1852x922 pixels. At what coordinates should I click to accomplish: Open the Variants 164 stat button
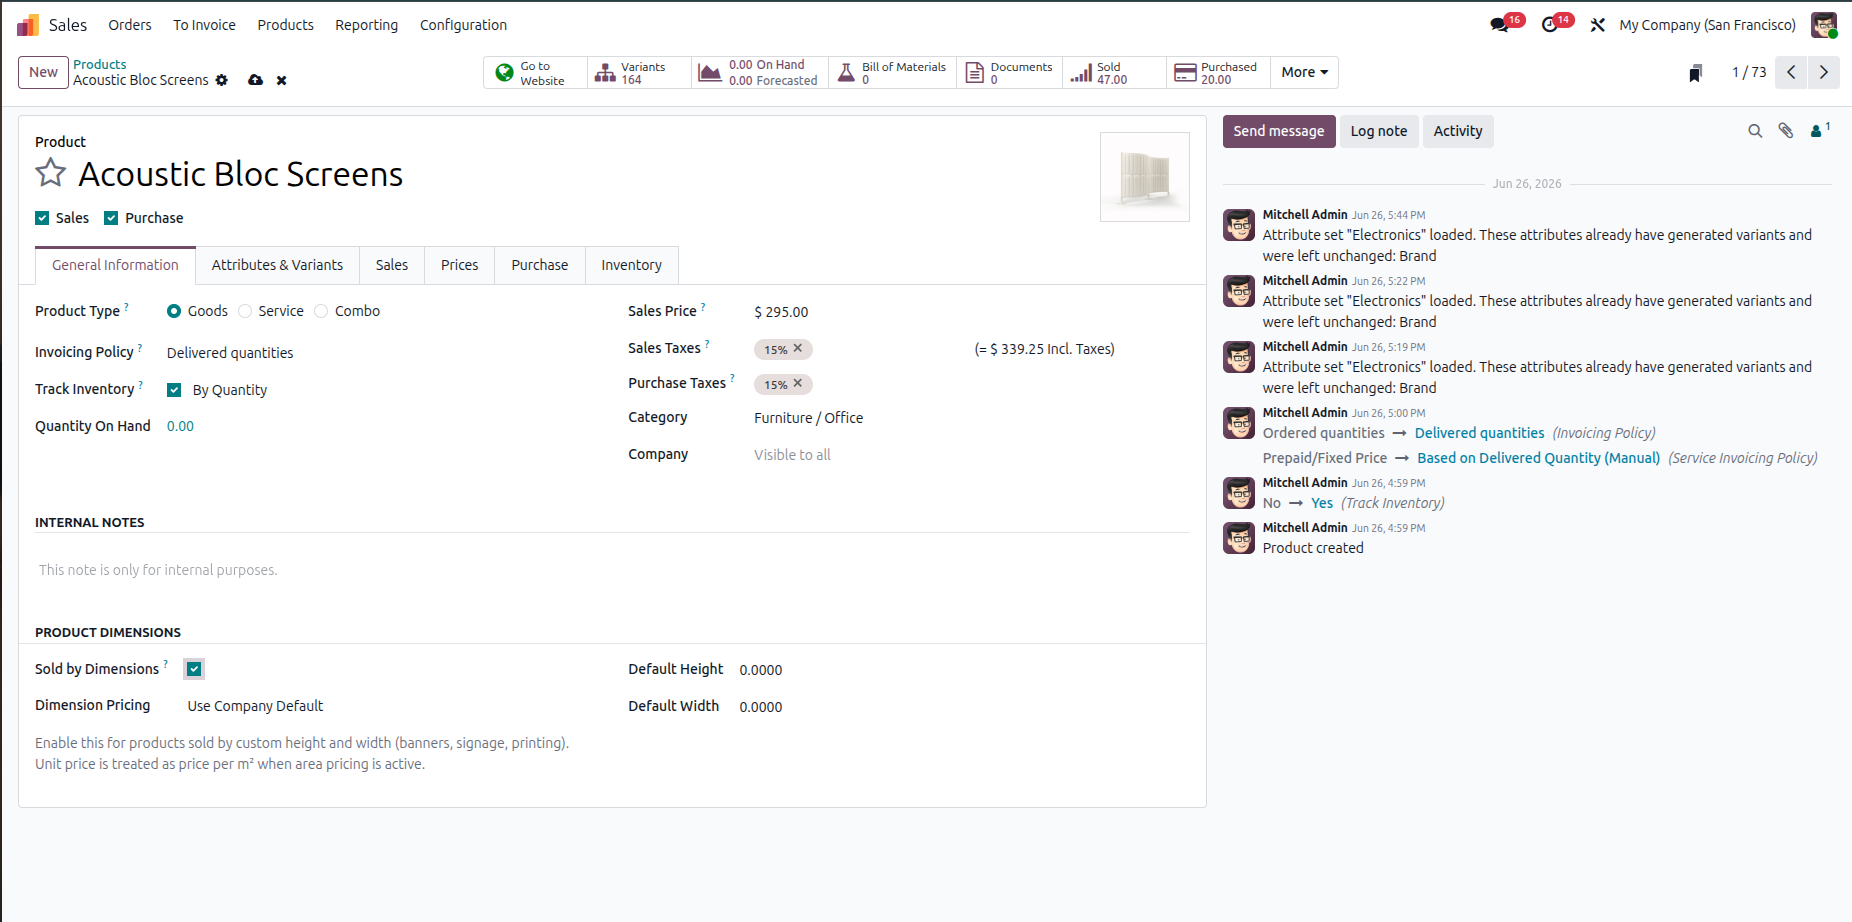tap(639, 73)
